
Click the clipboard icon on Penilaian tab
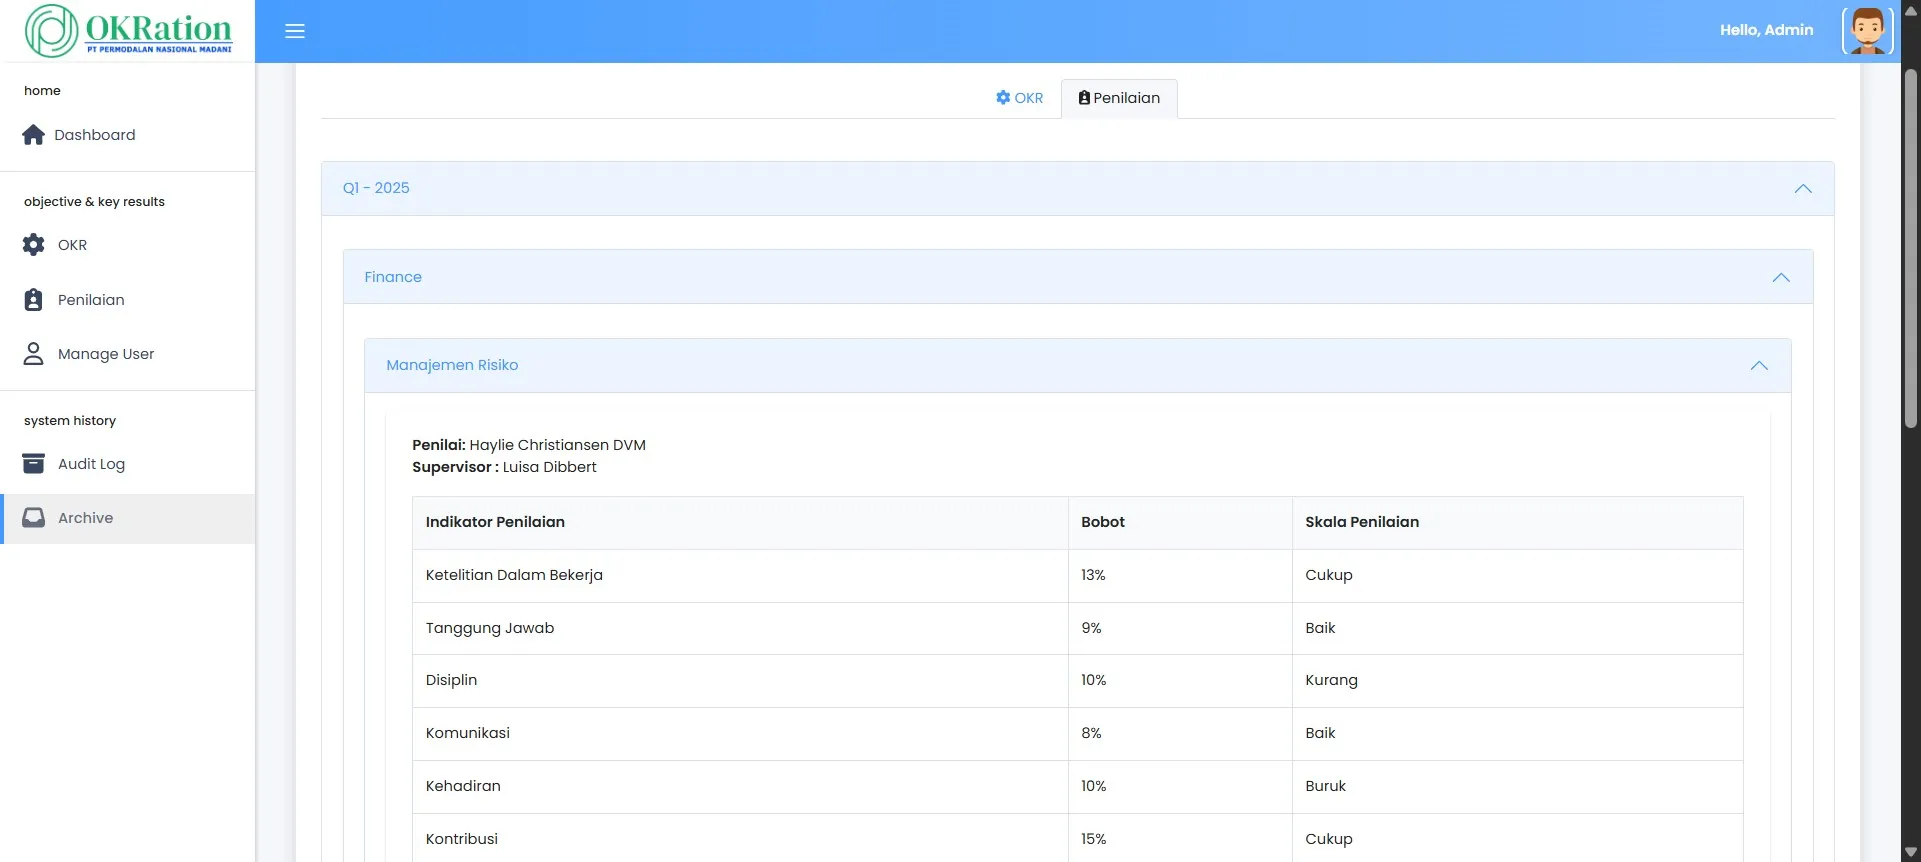[x=1084, y=98]
